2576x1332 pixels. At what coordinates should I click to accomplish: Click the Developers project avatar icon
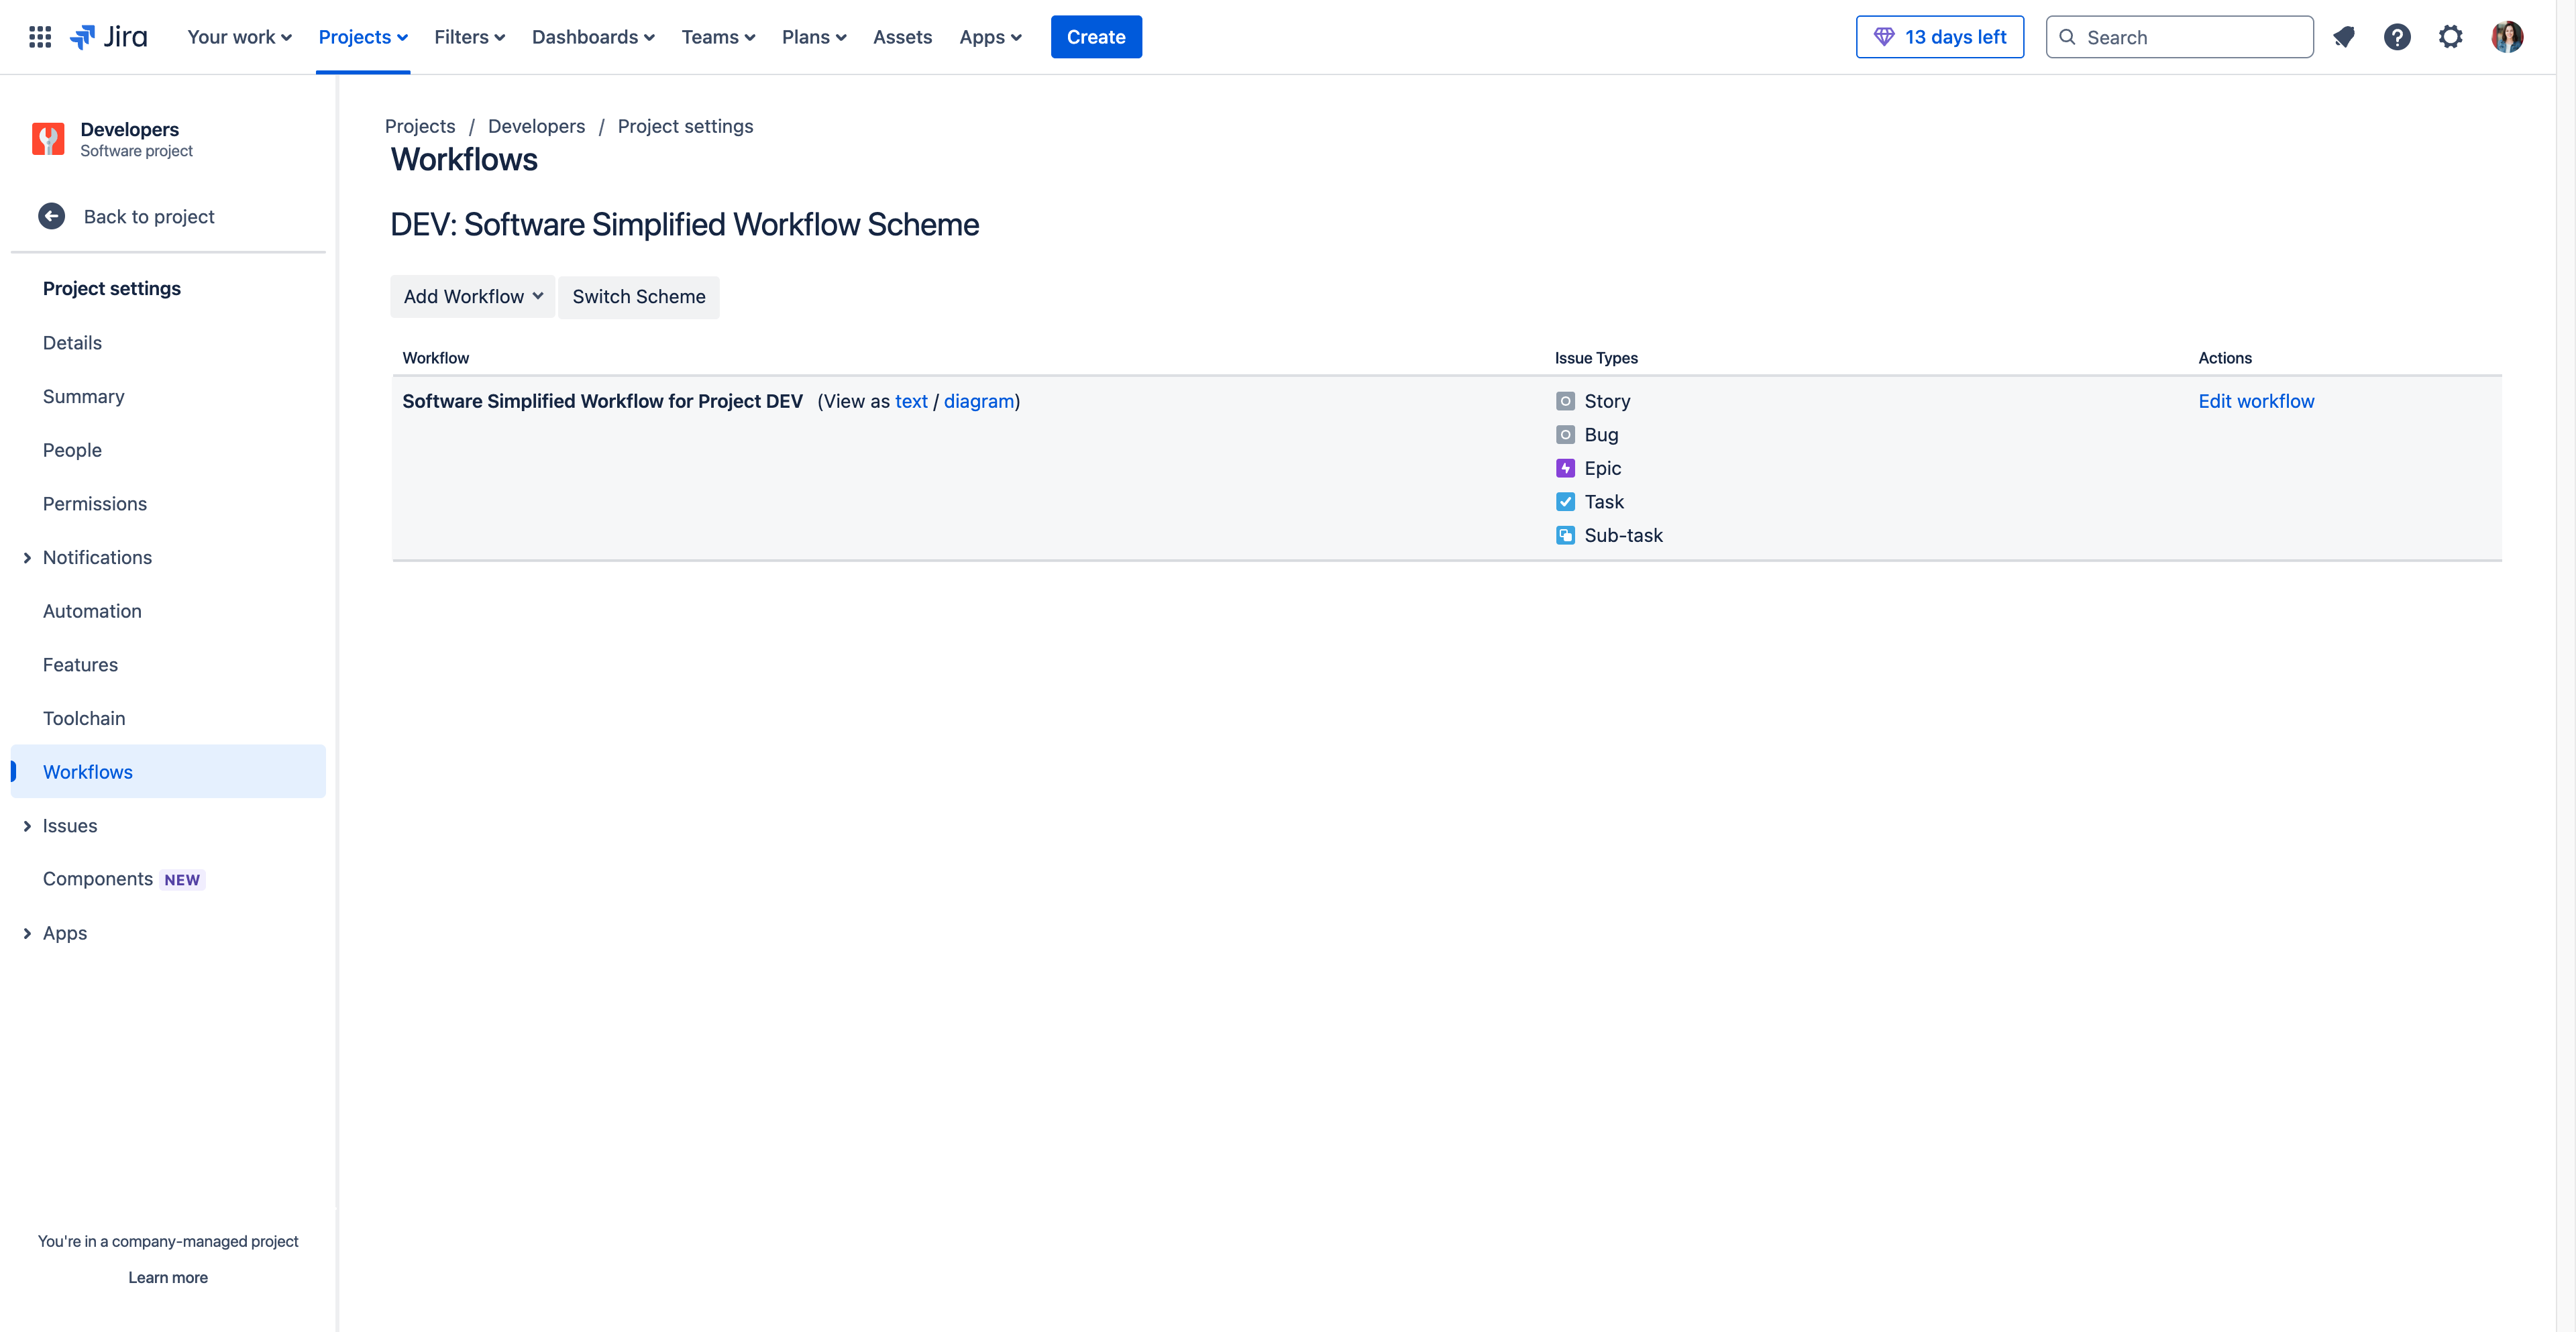(x=48, y=139)
